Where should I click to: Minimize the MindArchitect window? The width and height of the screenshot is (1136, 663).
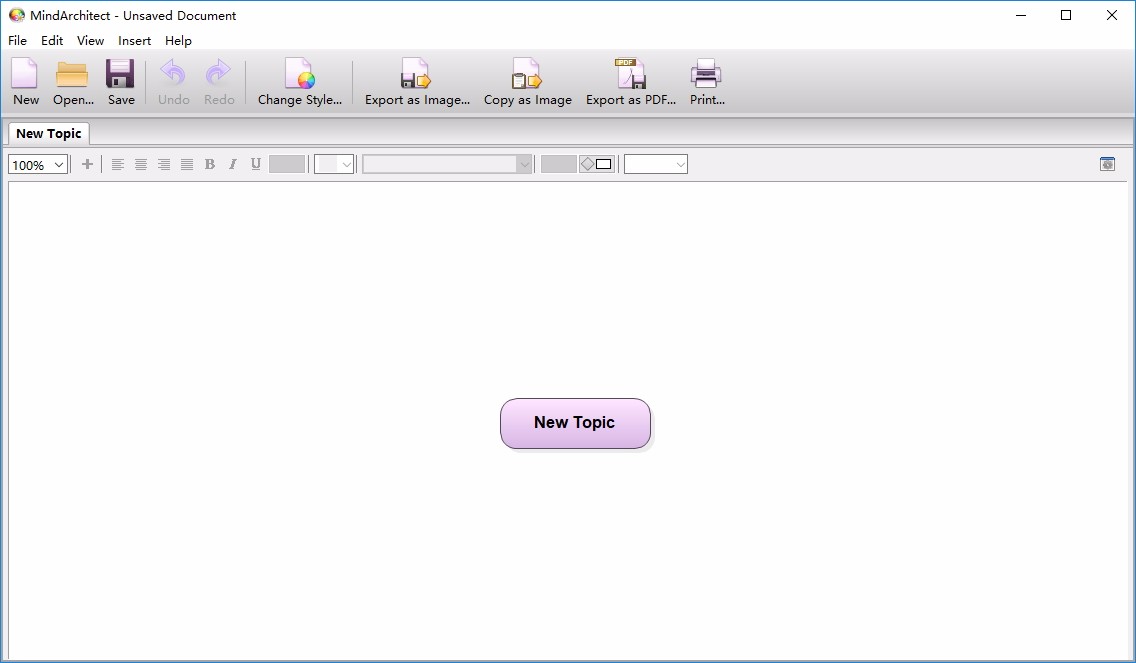[1022, 15]
